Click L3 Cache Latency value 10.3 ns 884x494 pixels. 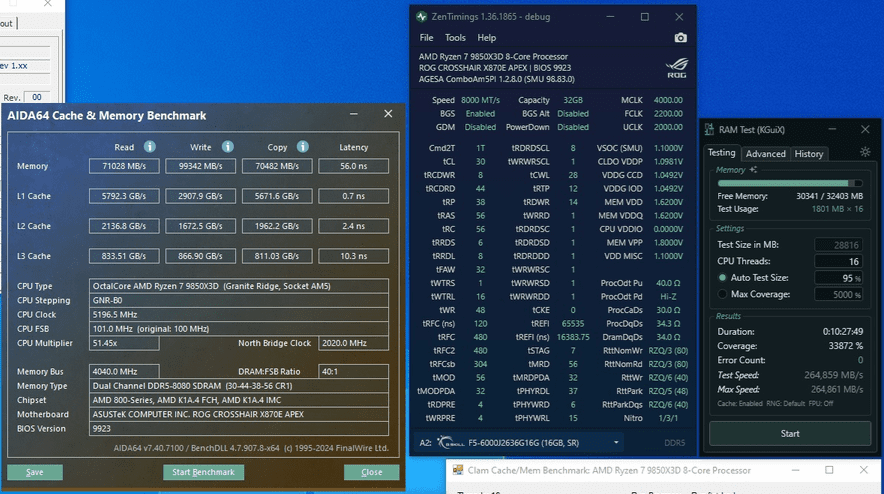353,255
